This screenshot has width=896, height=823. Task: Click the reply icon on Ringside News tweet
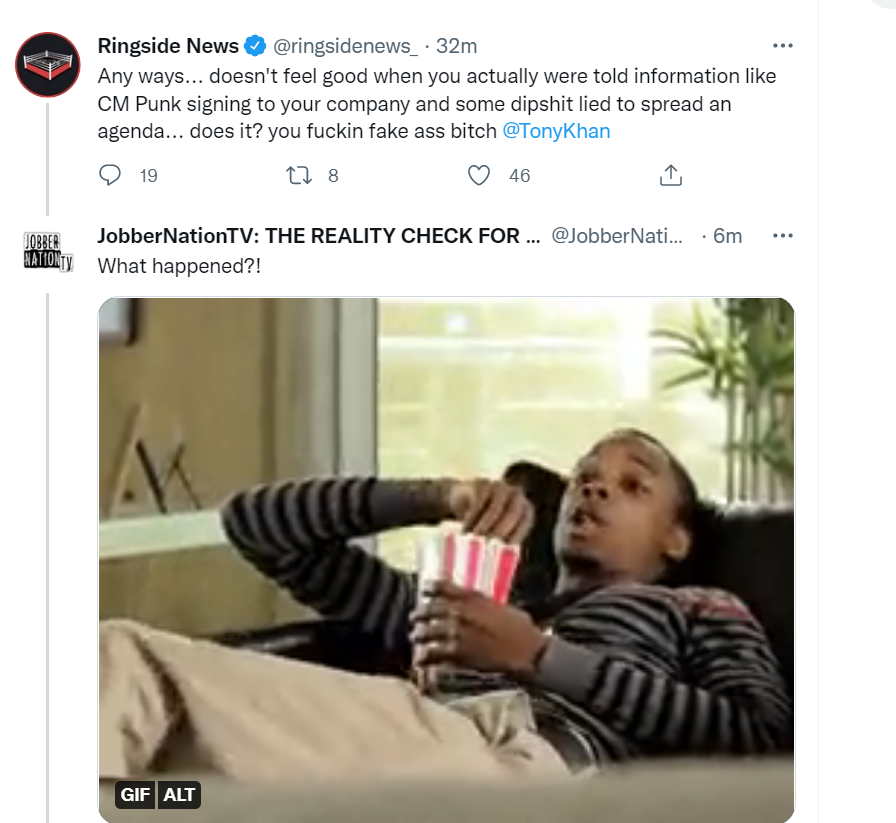coord(110,175)
